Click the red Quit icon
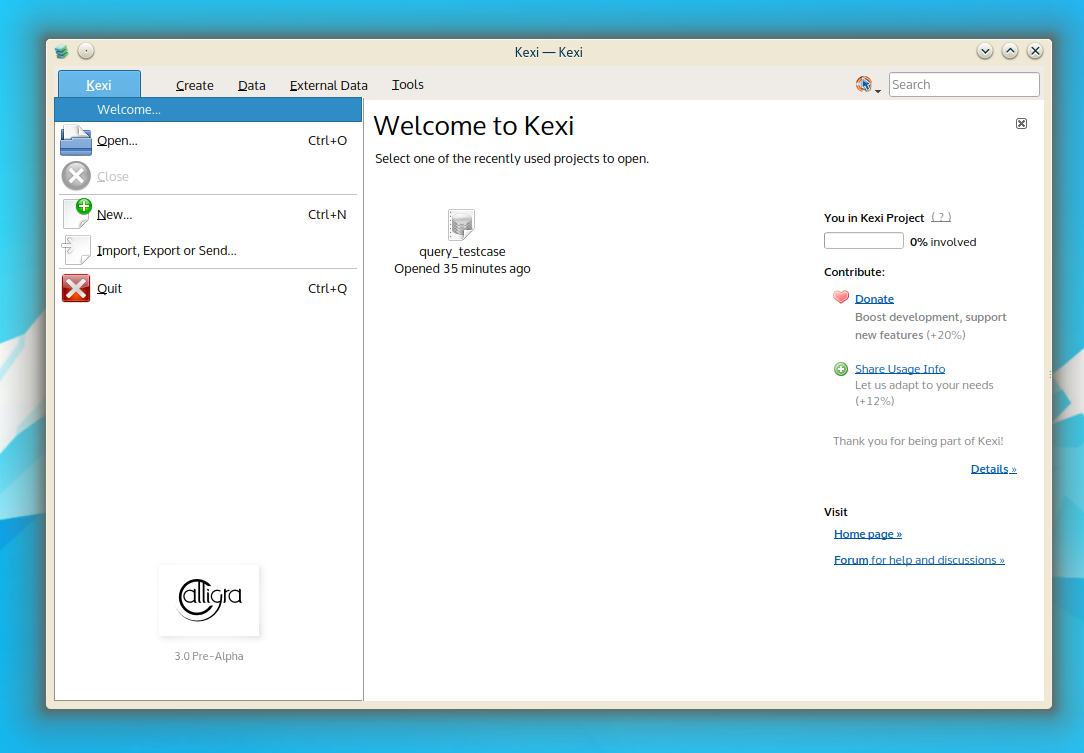The width and height of the screenshot is (1084, 753). pyautogui.click(x=76, y=288)
